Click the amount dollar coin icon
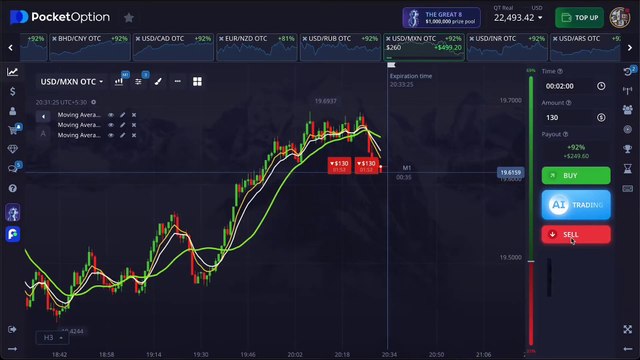 tap(601, 117)
